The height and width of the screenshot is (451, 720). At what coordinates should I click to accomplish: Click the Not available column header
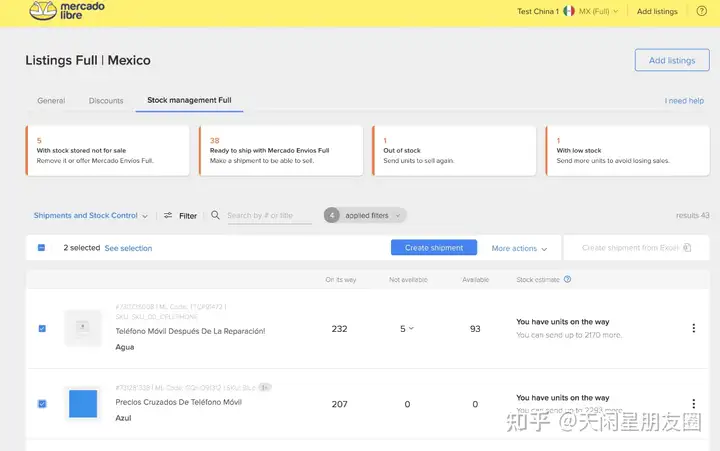pos(408,280)
